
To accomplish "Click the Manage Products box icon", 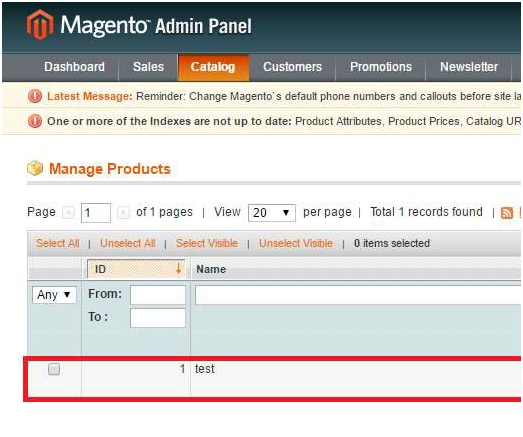I will pos(35,168).
